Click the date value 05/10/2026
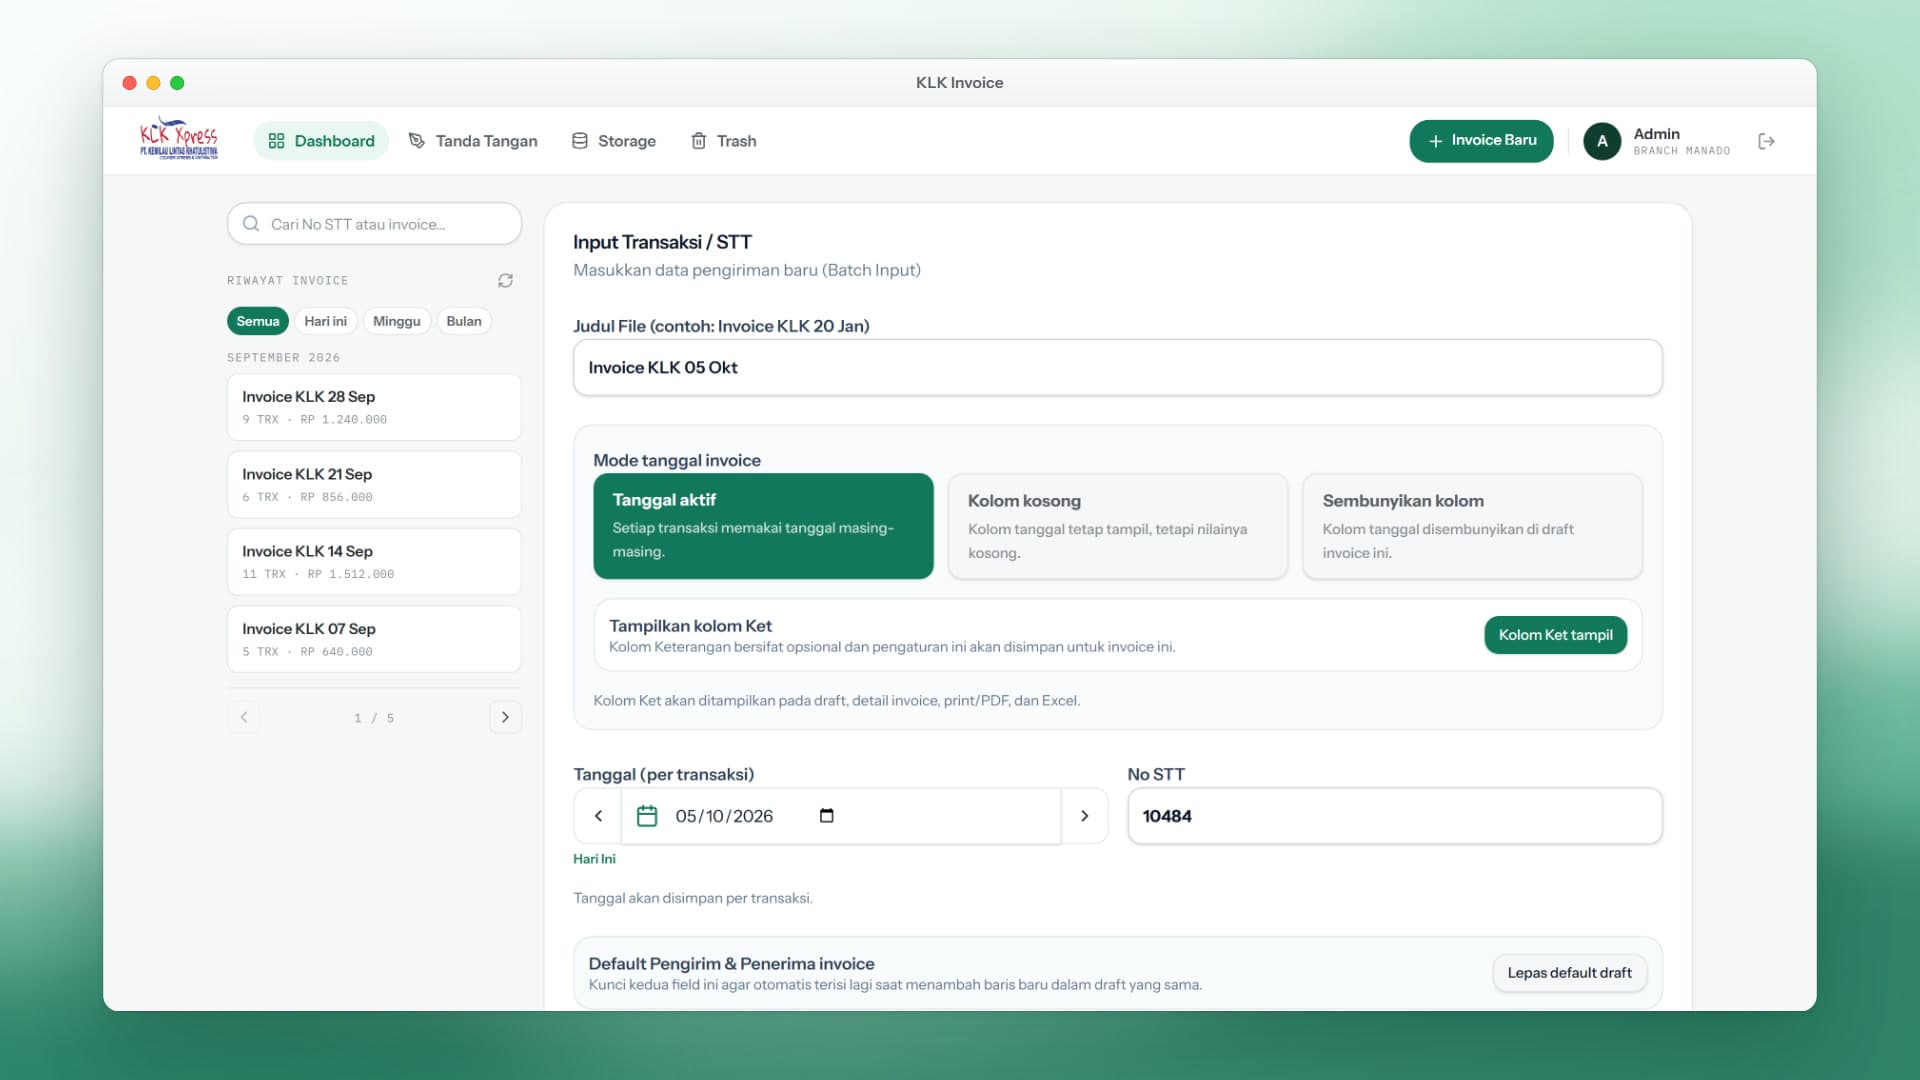1920x1080 pixels. point(724,816)
